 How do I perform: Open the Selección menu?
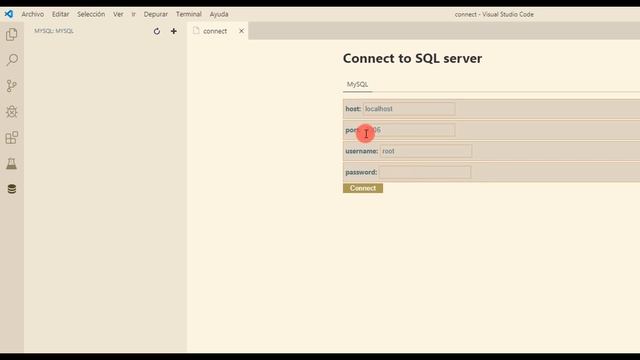[91, 14]
